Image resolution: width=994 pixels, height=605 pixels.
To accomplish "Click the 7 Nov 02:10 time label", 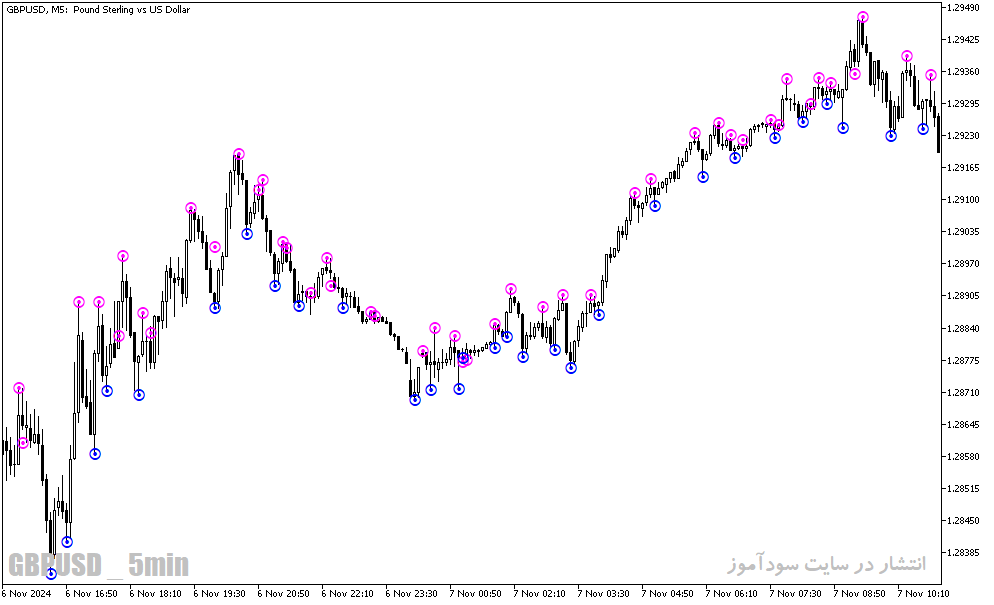I will pyautogui.click(x=539, y=594).
